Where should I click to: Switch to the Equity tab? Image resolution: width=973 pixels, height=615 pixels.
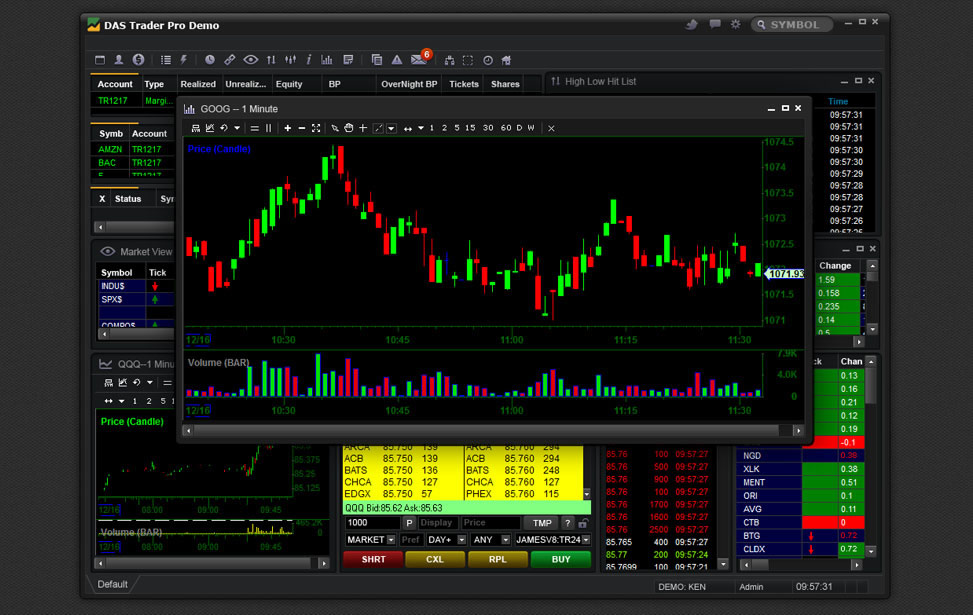pyautogui.click(x=288, y=84)
